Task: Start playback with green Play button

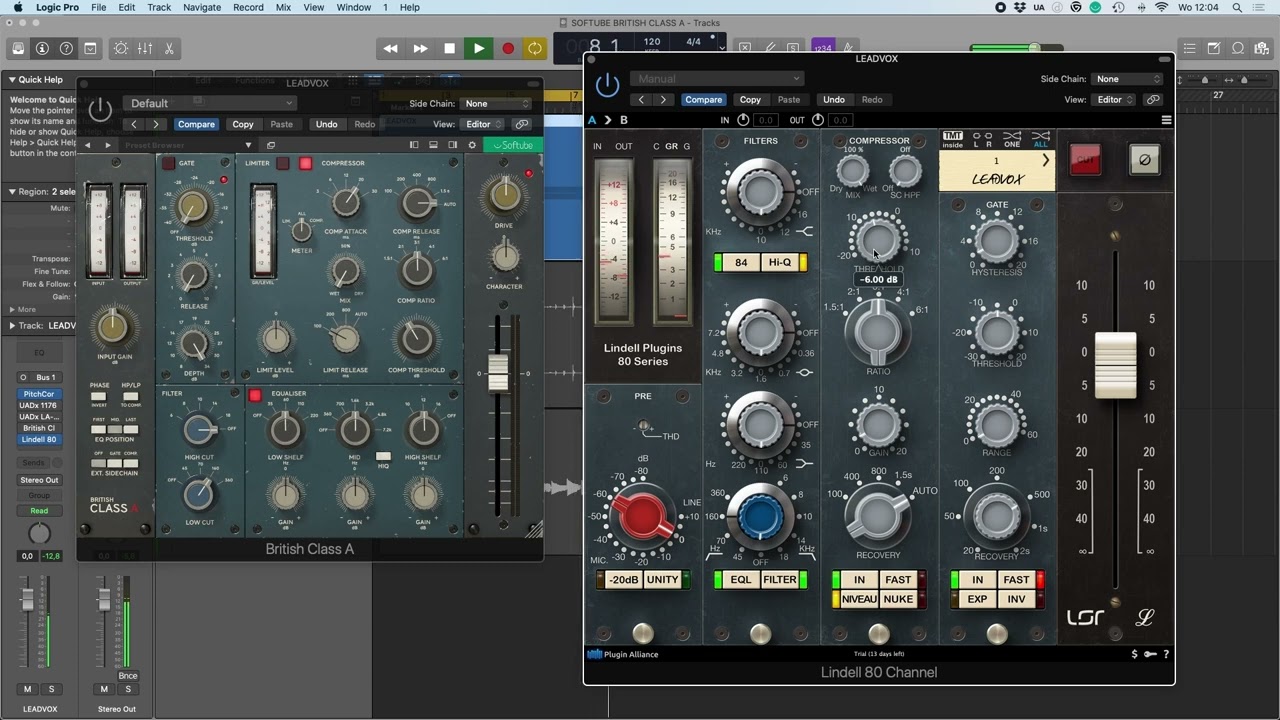Action: point(478,48)
